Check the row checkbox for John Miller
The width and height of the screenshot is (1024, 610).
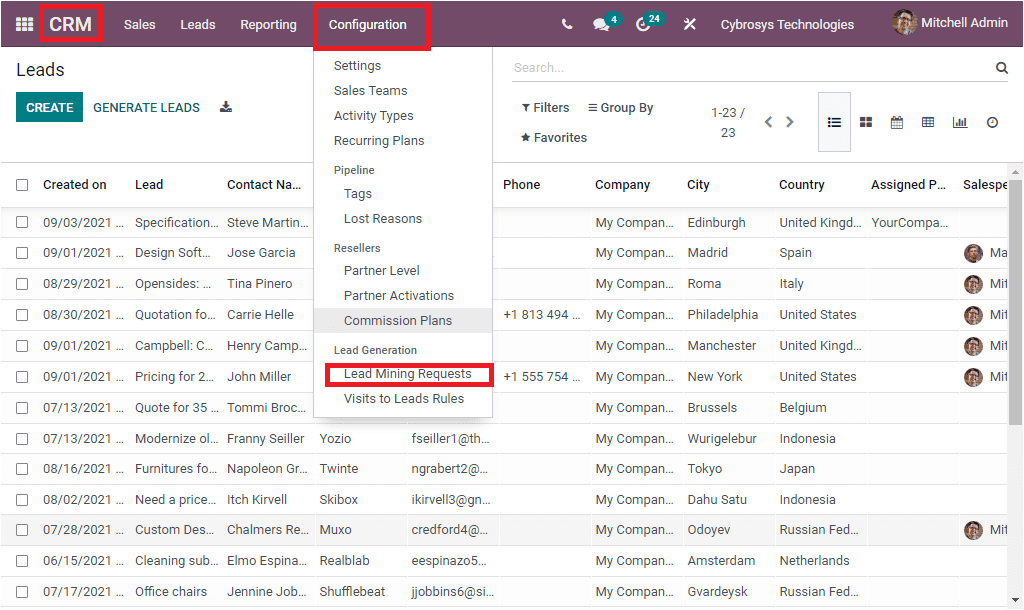pos(22,376)
